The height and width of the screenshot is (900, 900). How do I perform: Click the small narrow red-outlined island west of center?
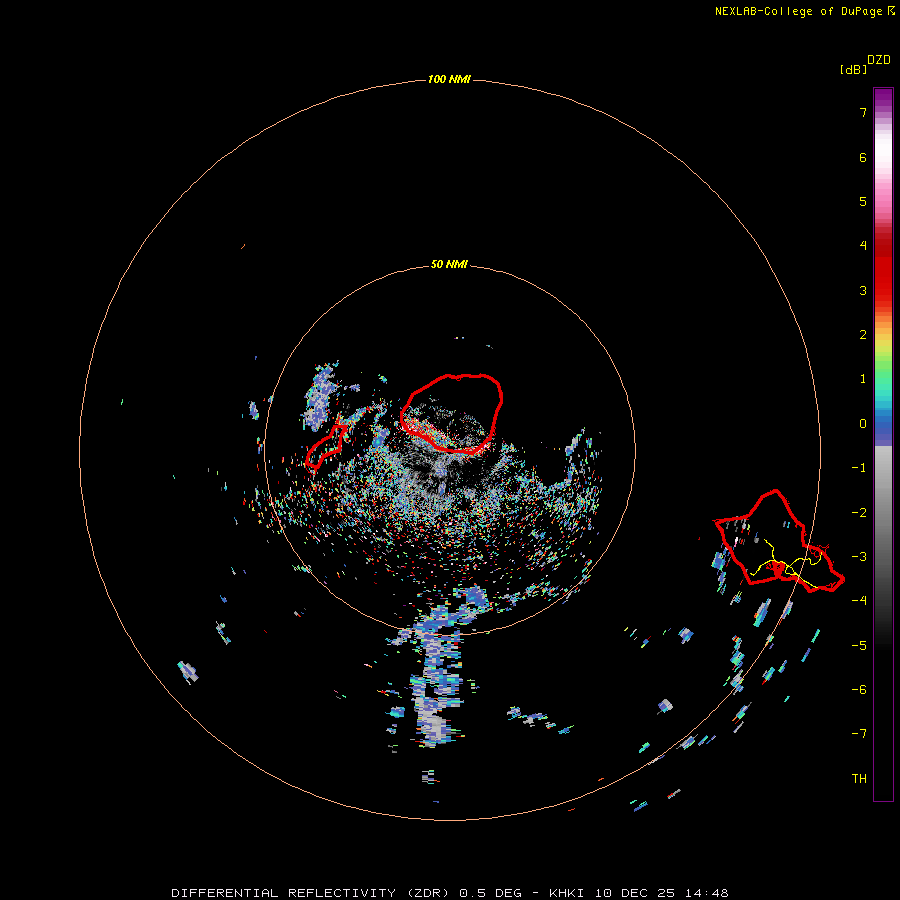pos(325,446)
